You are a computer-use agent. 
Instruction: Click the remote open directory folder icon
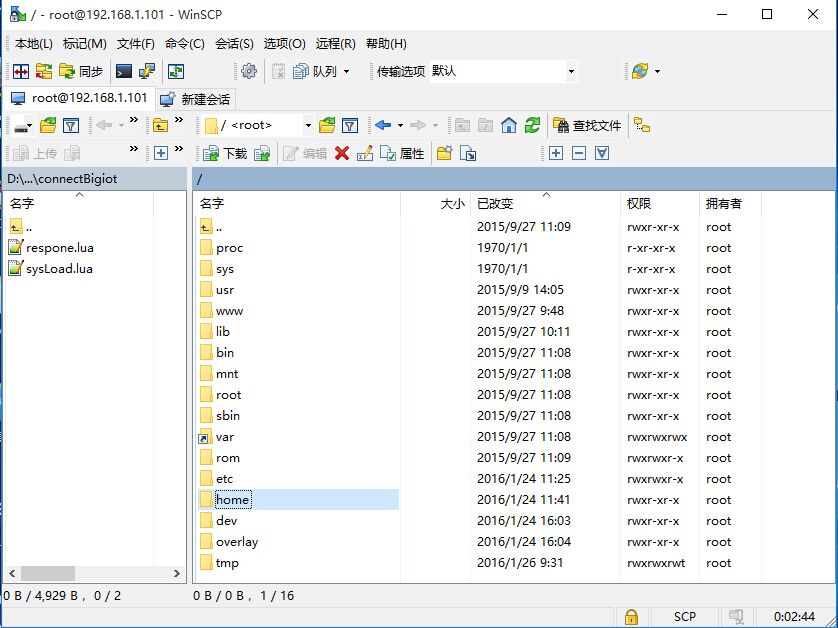[x=327, y=126]
